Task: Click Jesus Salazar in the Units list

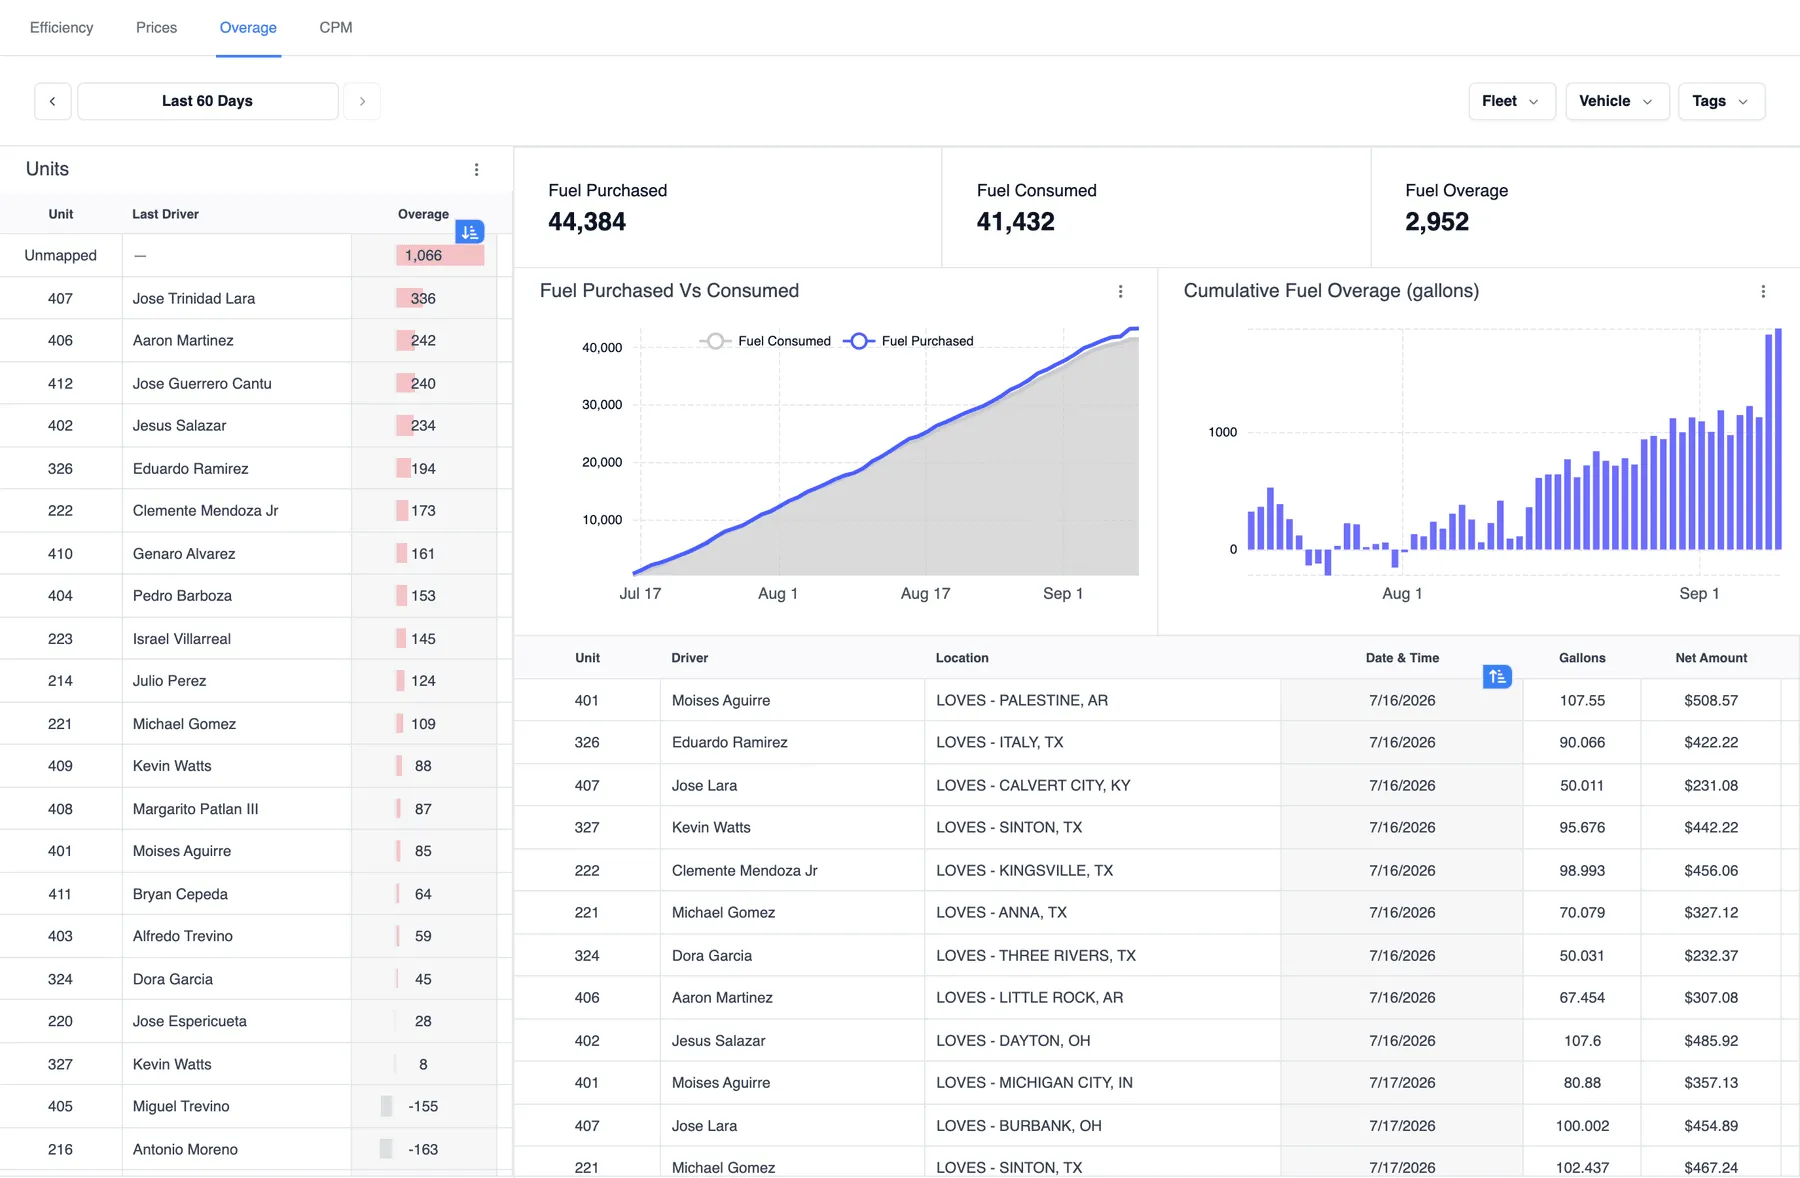Action: 180,426
